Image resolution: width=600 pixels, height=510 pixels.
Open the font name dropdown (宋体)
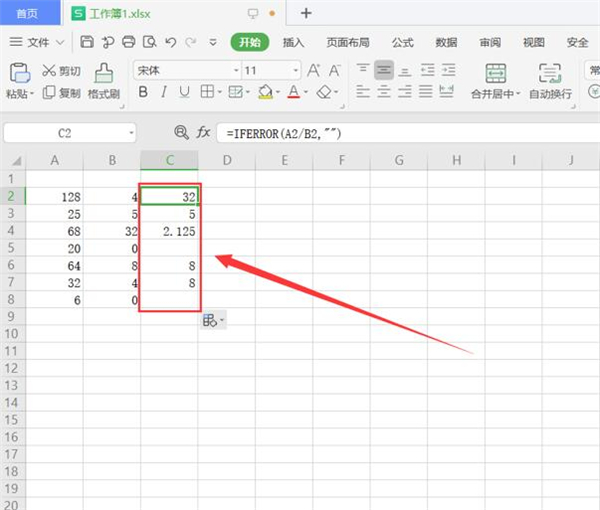[x=236, y=71]
